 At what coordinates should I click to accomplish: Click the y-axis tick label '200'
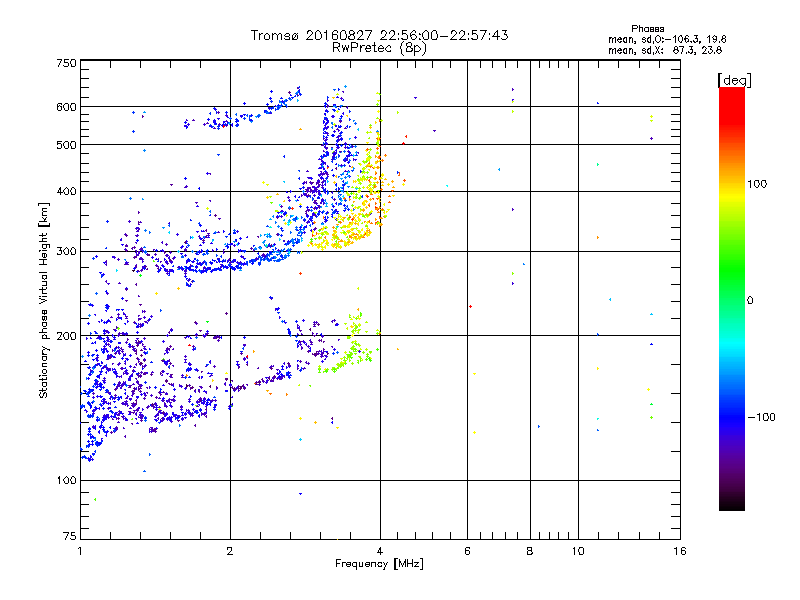(x=66, y=336)
